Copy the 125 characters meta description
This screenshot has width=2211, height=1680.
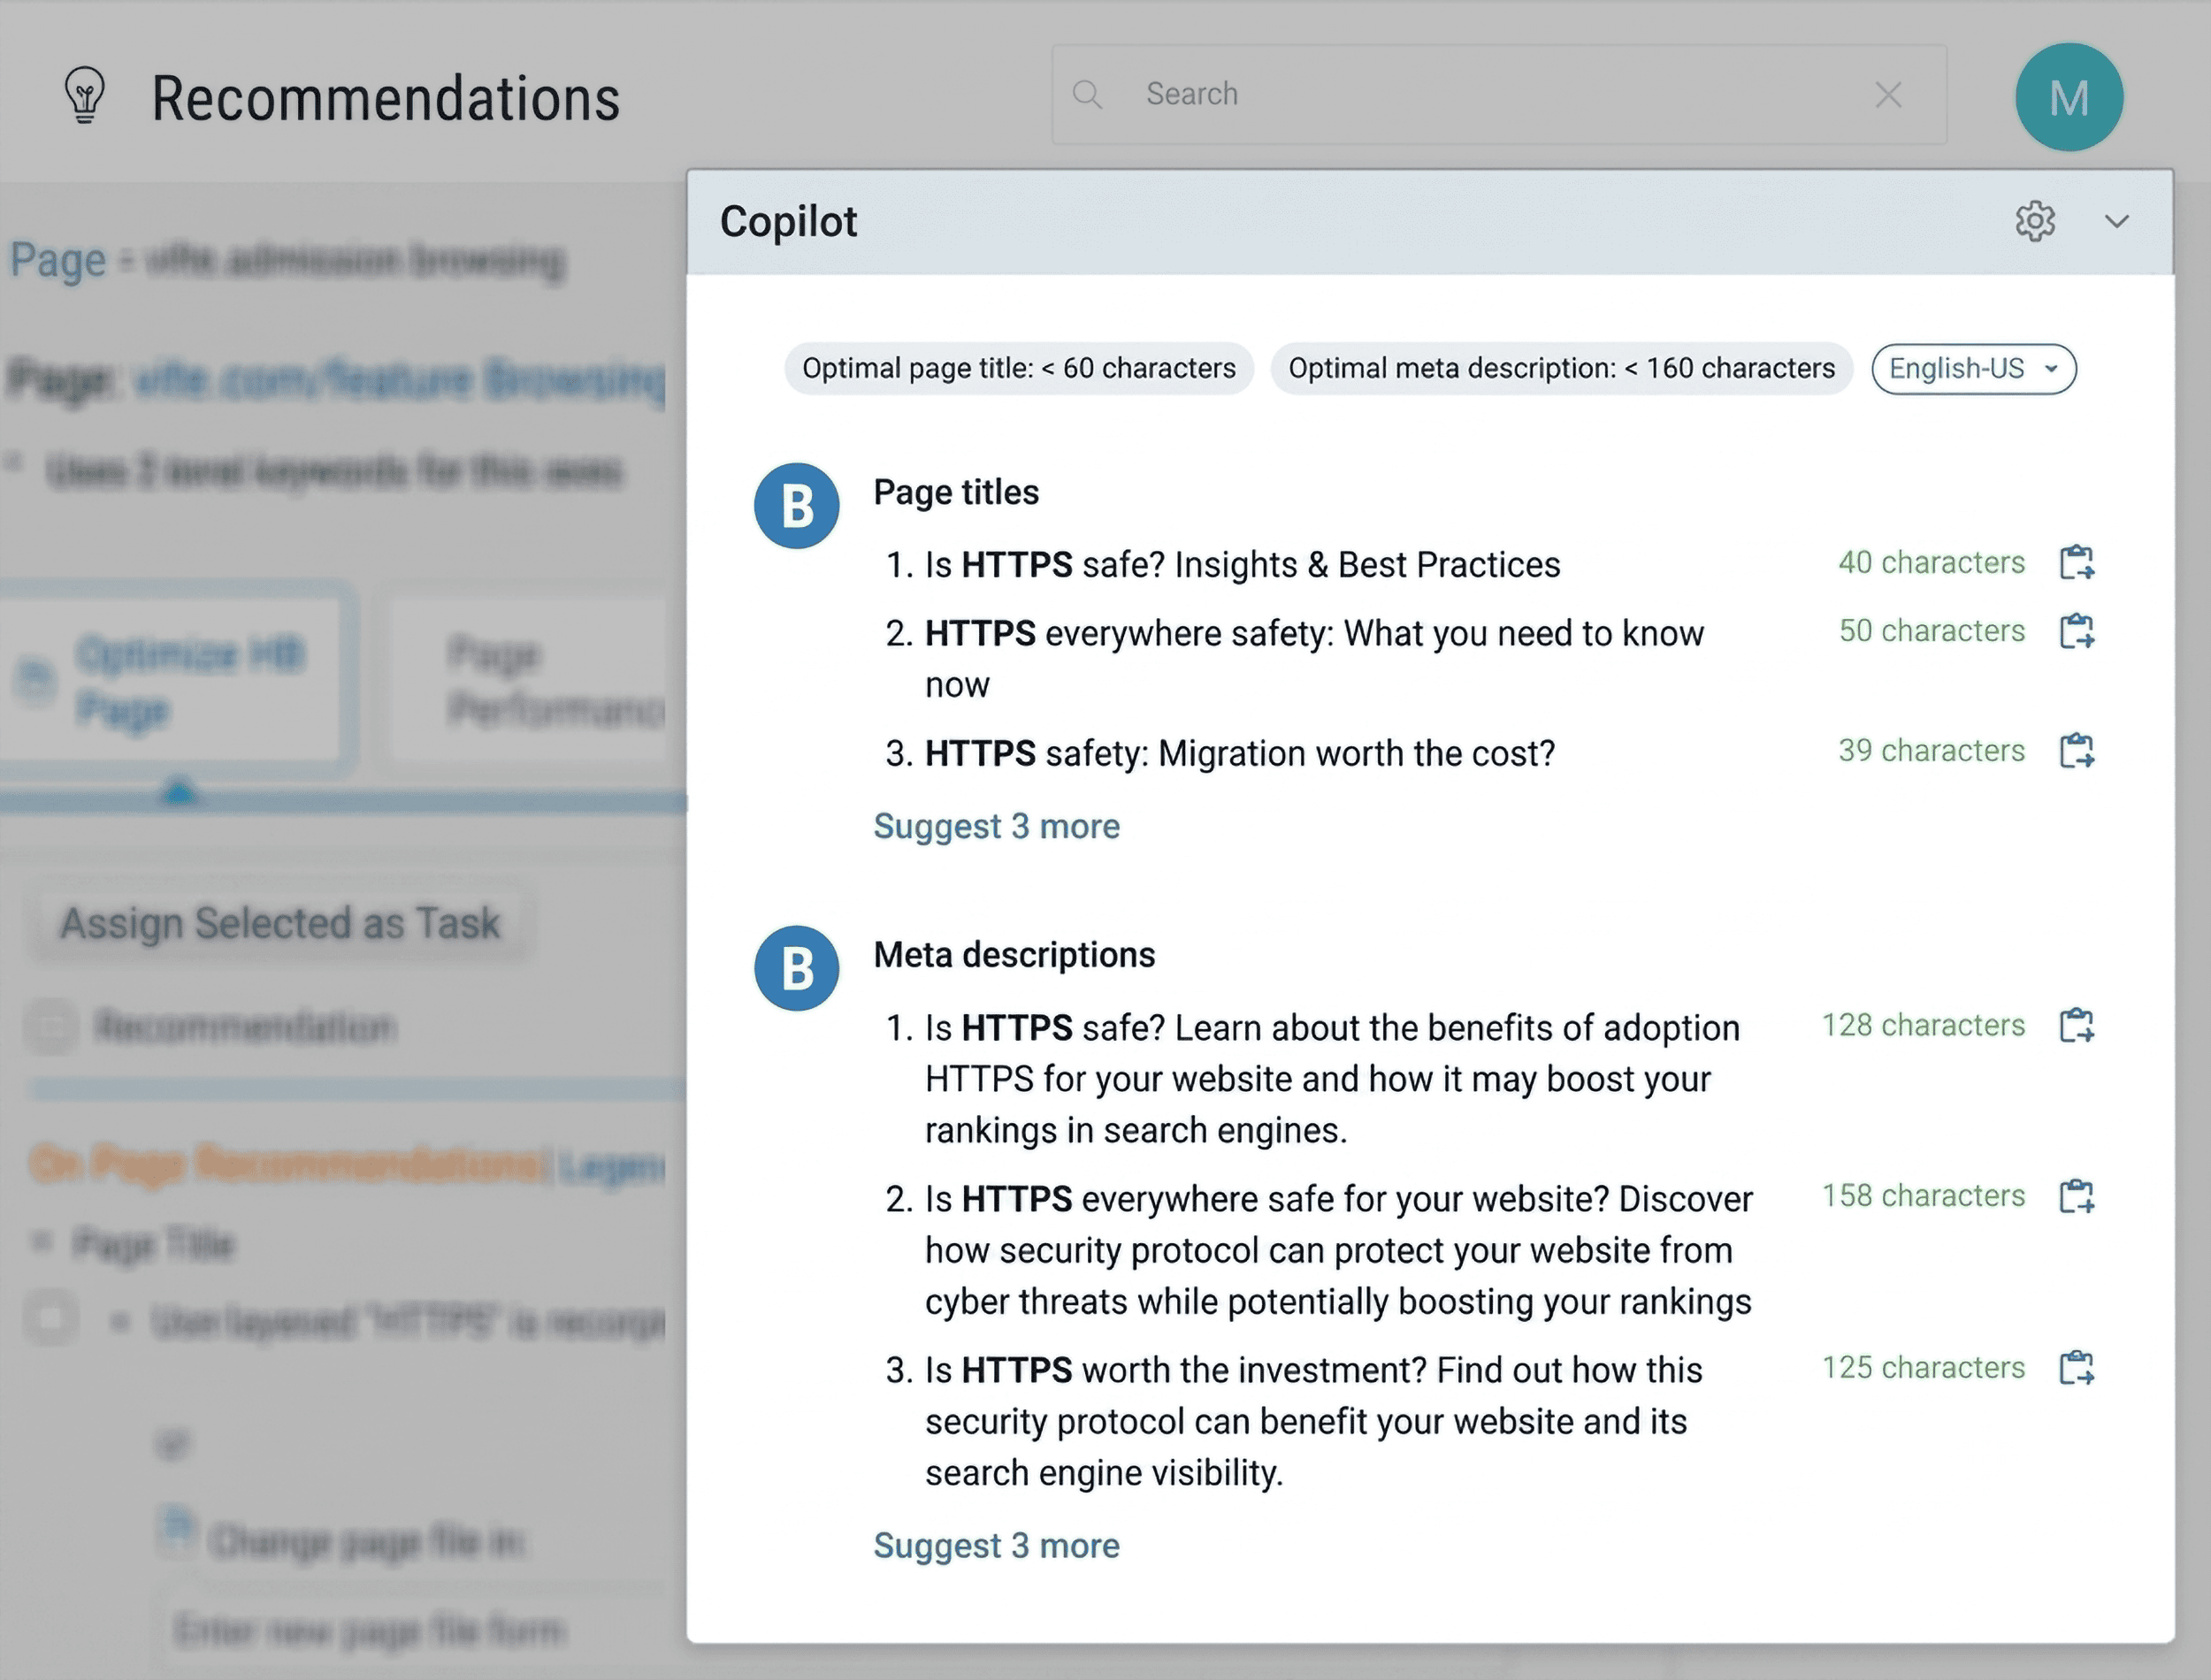2076,1367
